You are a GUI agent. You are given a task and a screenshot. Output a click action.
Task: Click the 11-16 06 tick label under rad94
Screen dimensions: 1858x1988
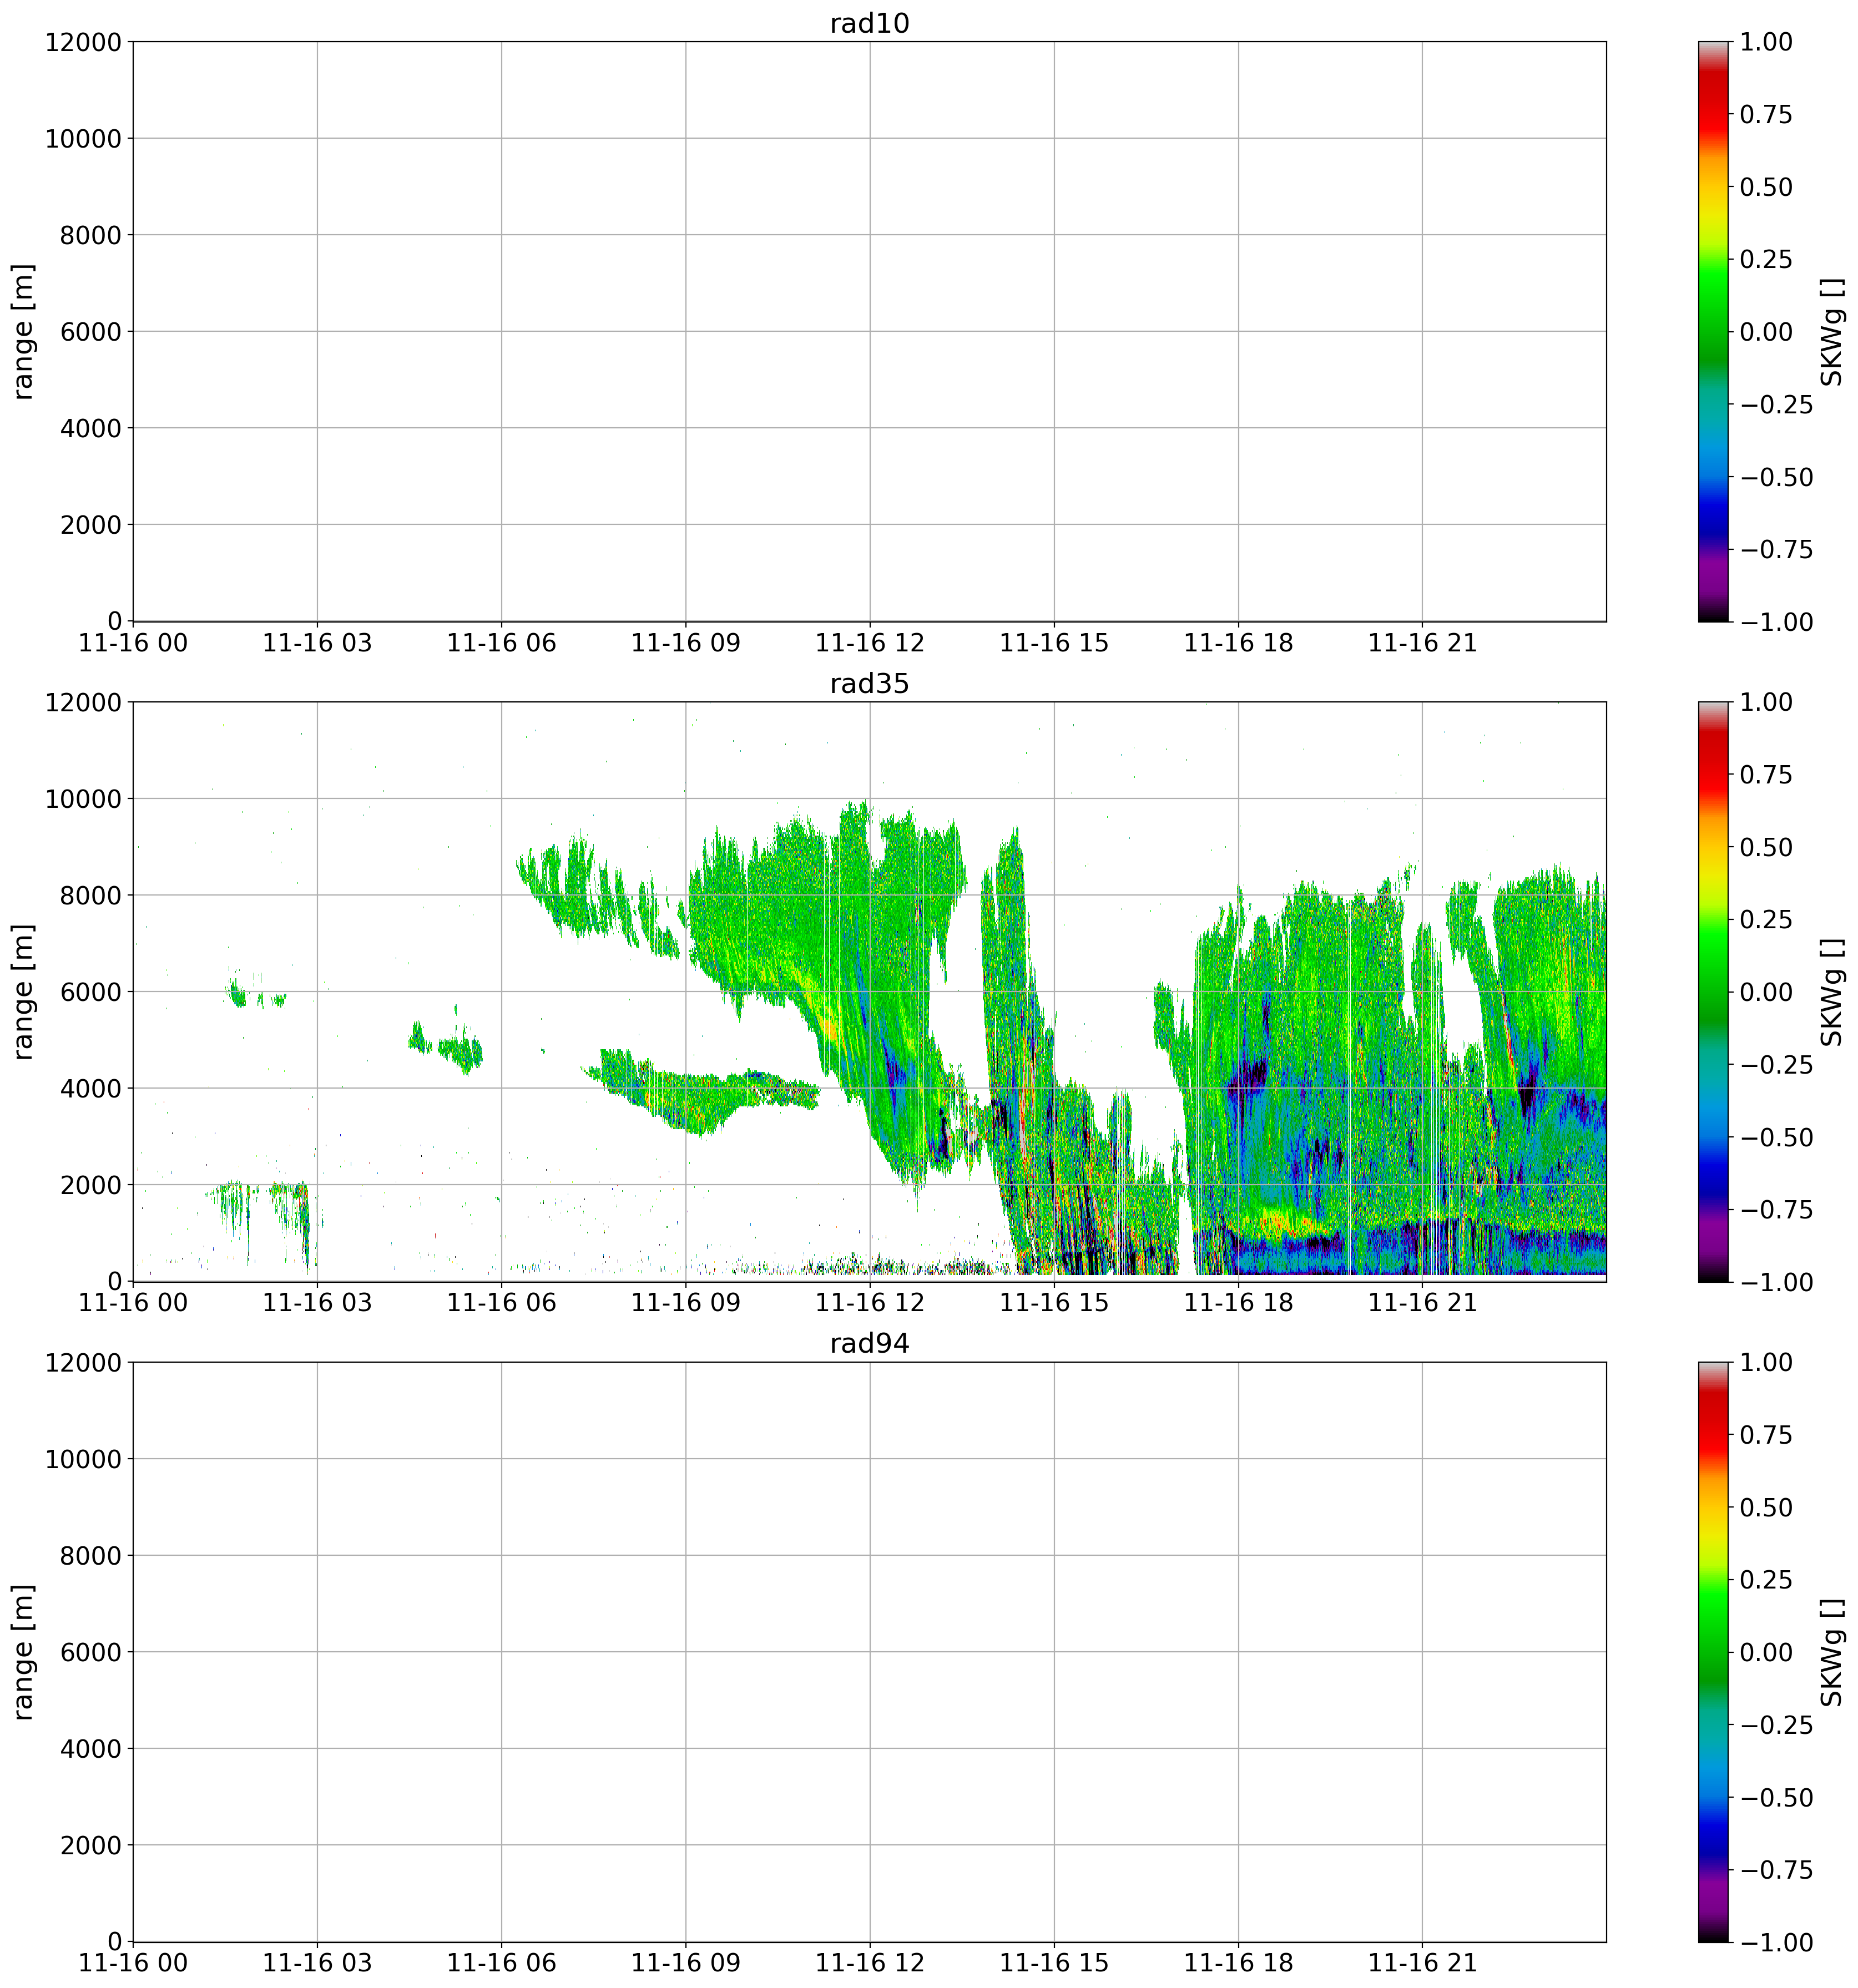501,1964
